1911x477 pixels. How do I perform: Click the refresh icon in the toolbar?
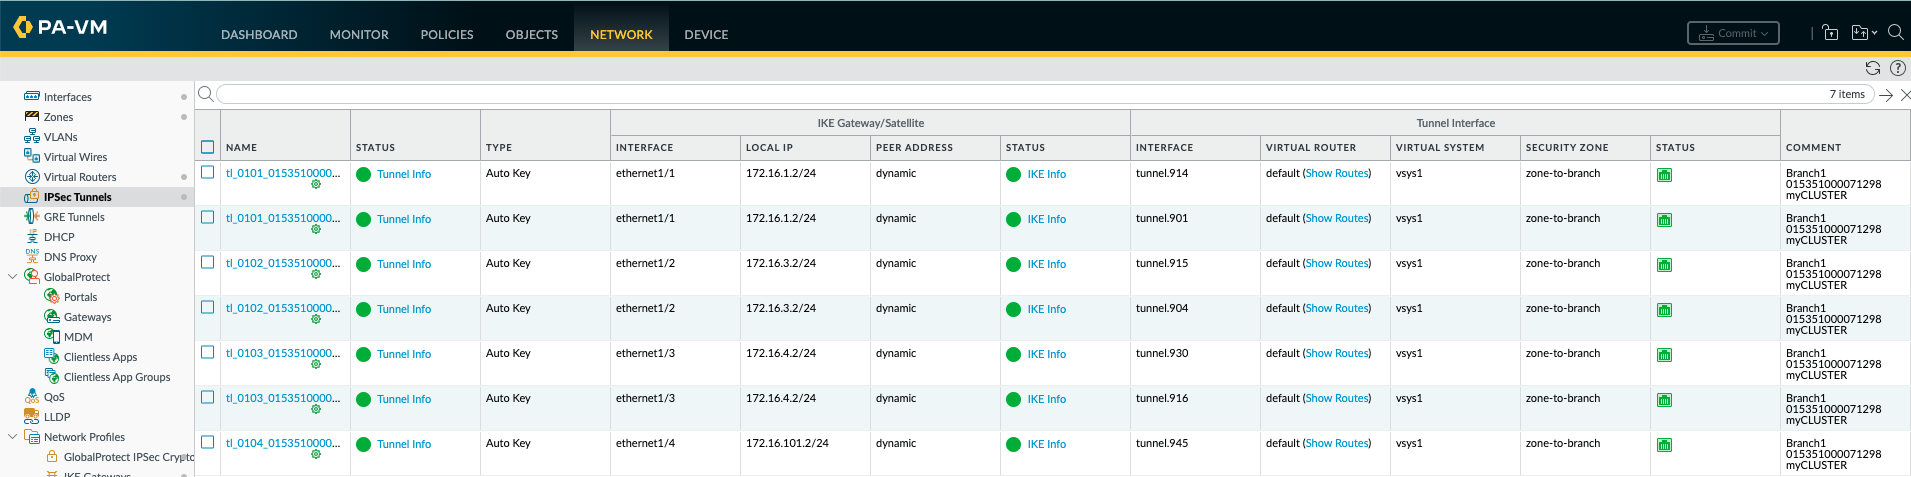point(1873,68)
